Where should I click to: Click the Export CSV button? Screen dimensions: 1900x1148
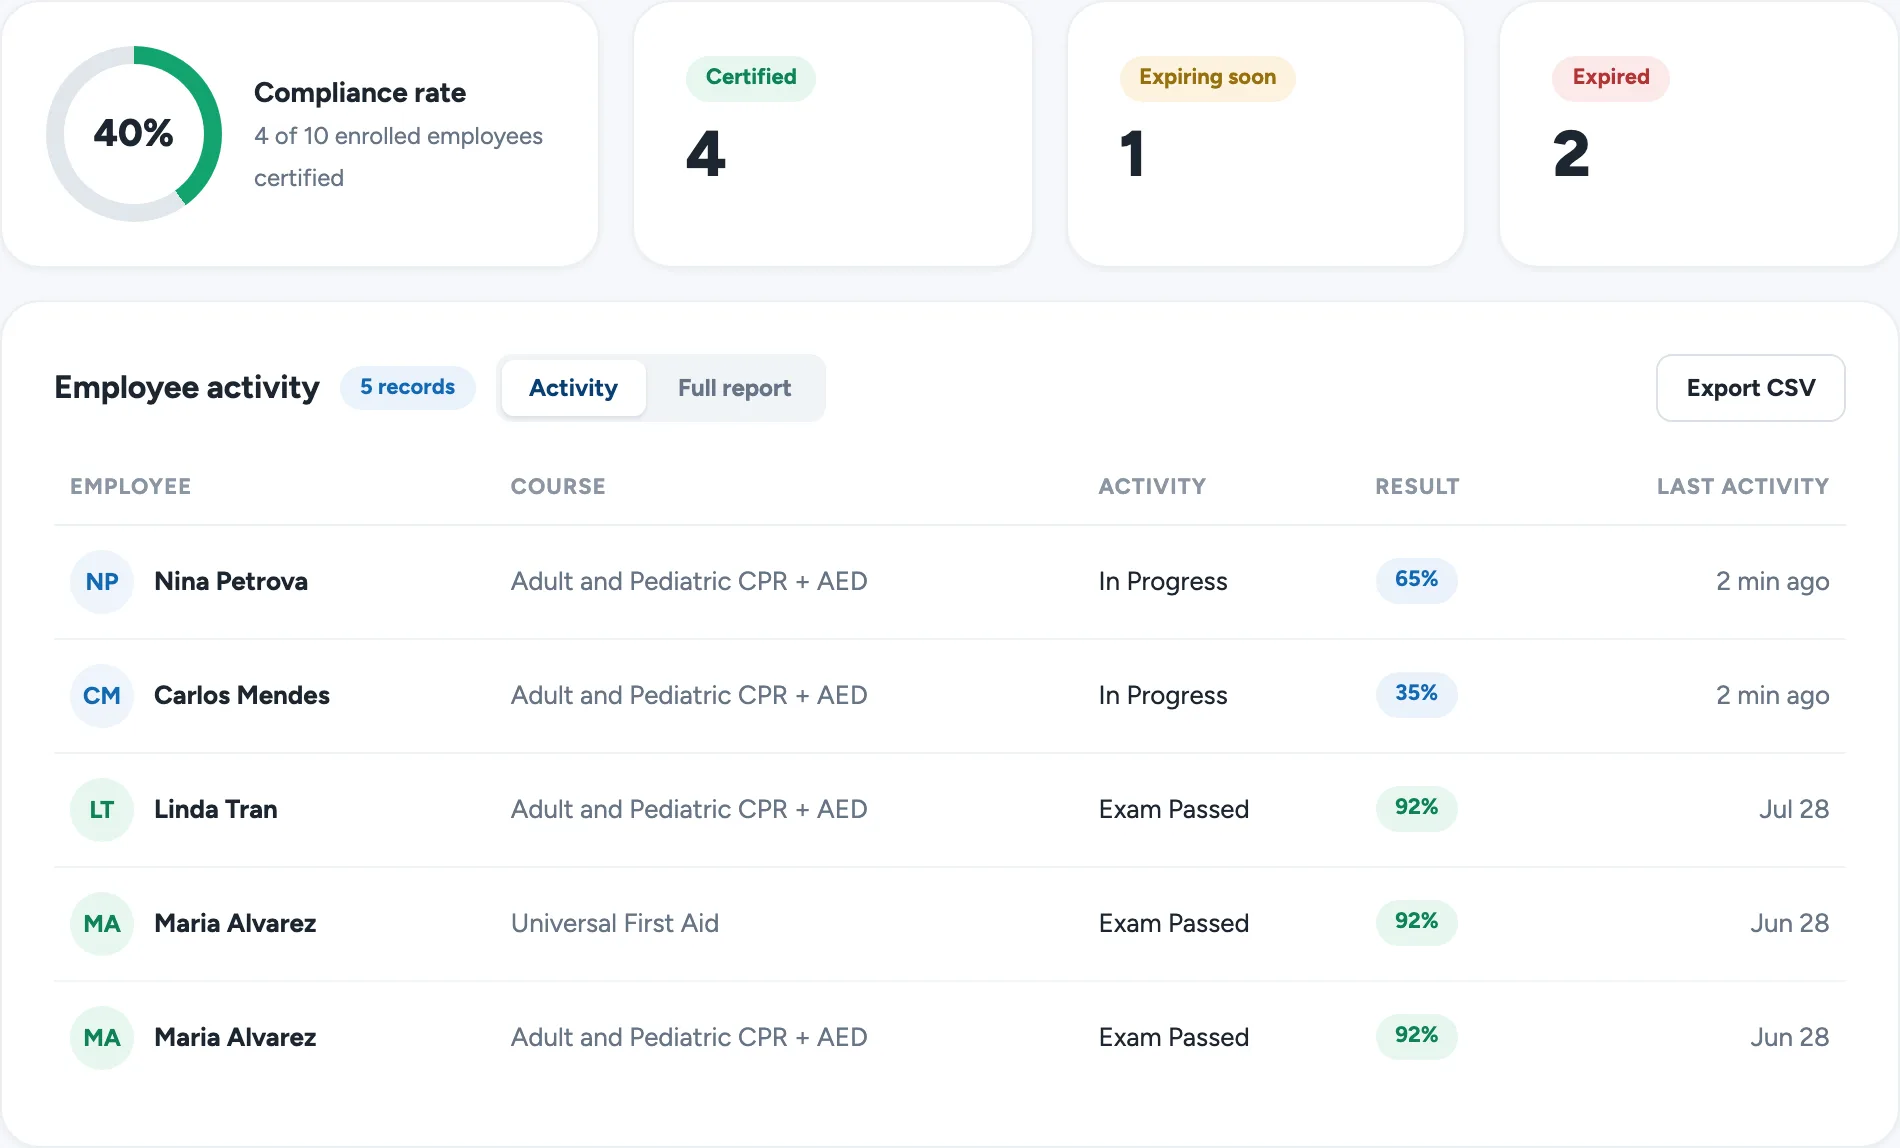click(1750, 388)
